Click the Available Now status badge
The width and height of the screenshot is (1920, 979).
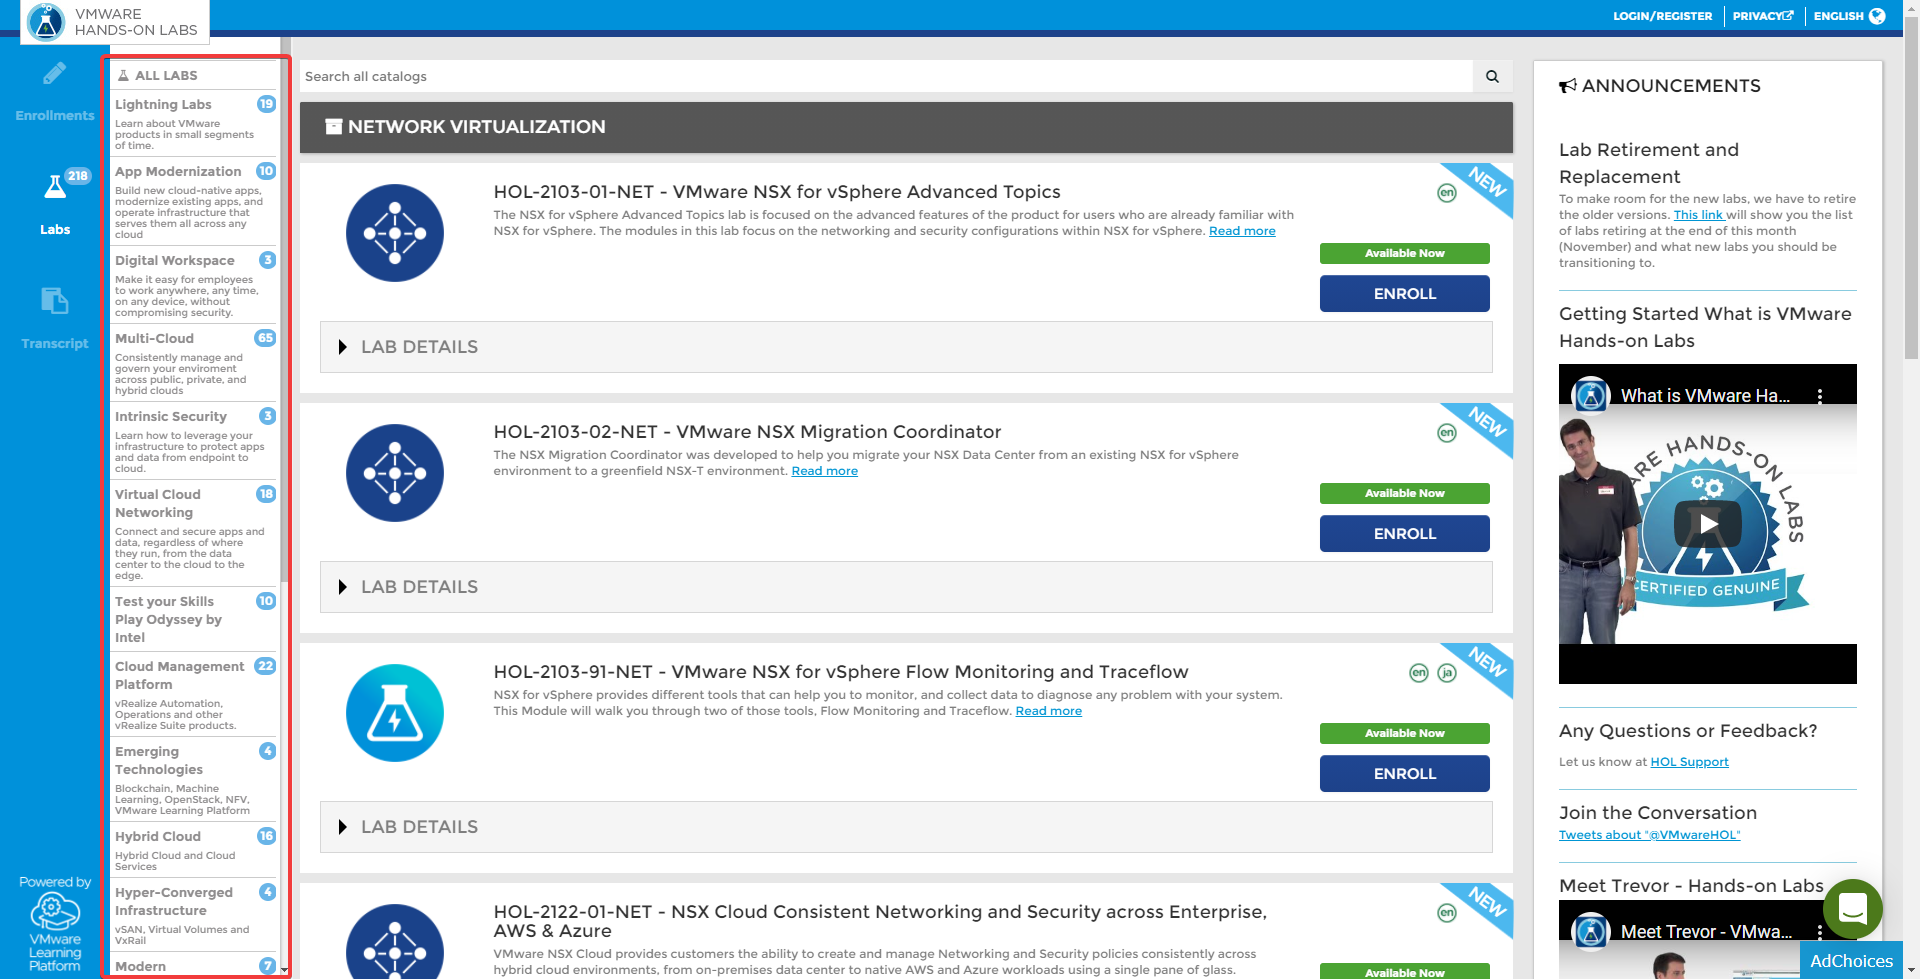click(x=1404, y=253)
